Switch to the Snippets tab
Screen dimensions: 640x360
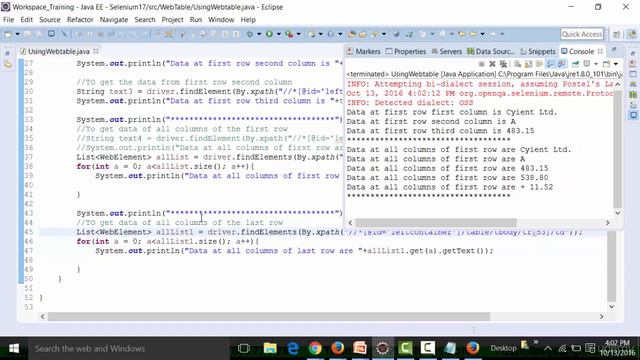538,51
